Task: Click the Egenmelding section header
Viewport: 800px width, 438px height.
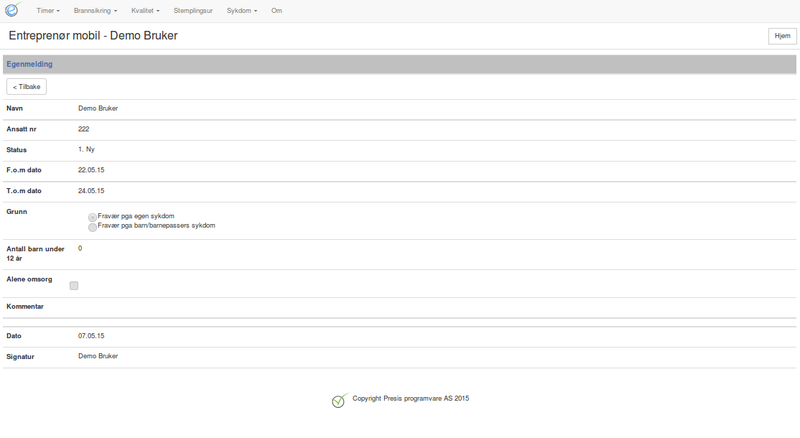Action: 30,64
